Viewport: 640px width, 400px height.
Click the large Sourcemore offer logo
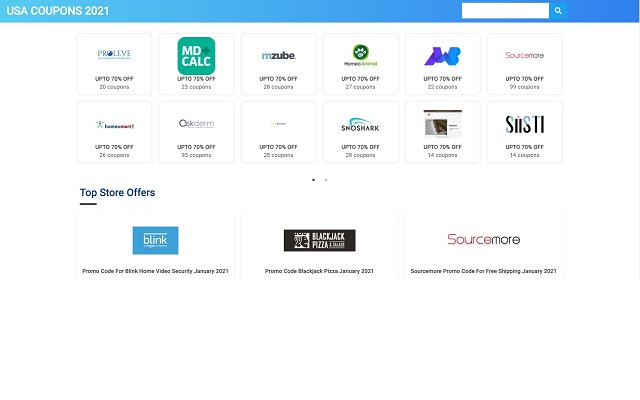pos(484,239)
